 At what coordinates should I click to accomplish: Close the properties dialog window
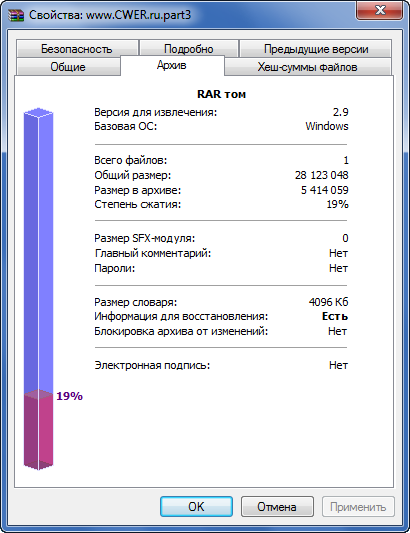(379, 10)
